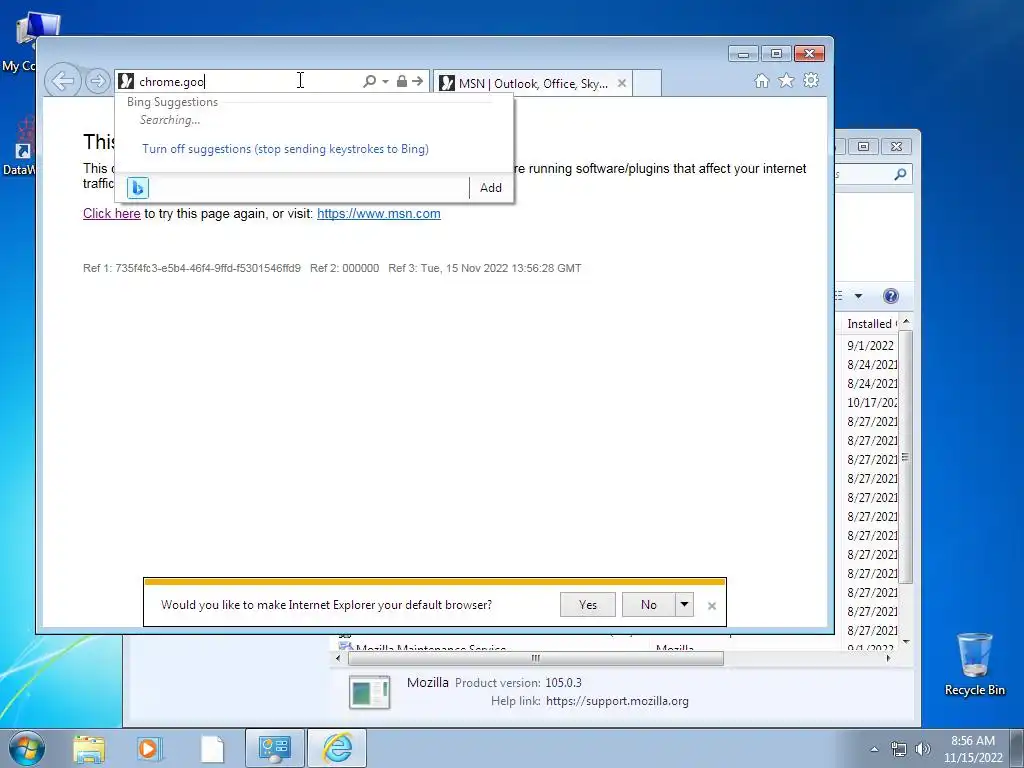This screenshot has width=1024, height=768.
Task: Select the Bing search provider icon
Action: (138, 188)
